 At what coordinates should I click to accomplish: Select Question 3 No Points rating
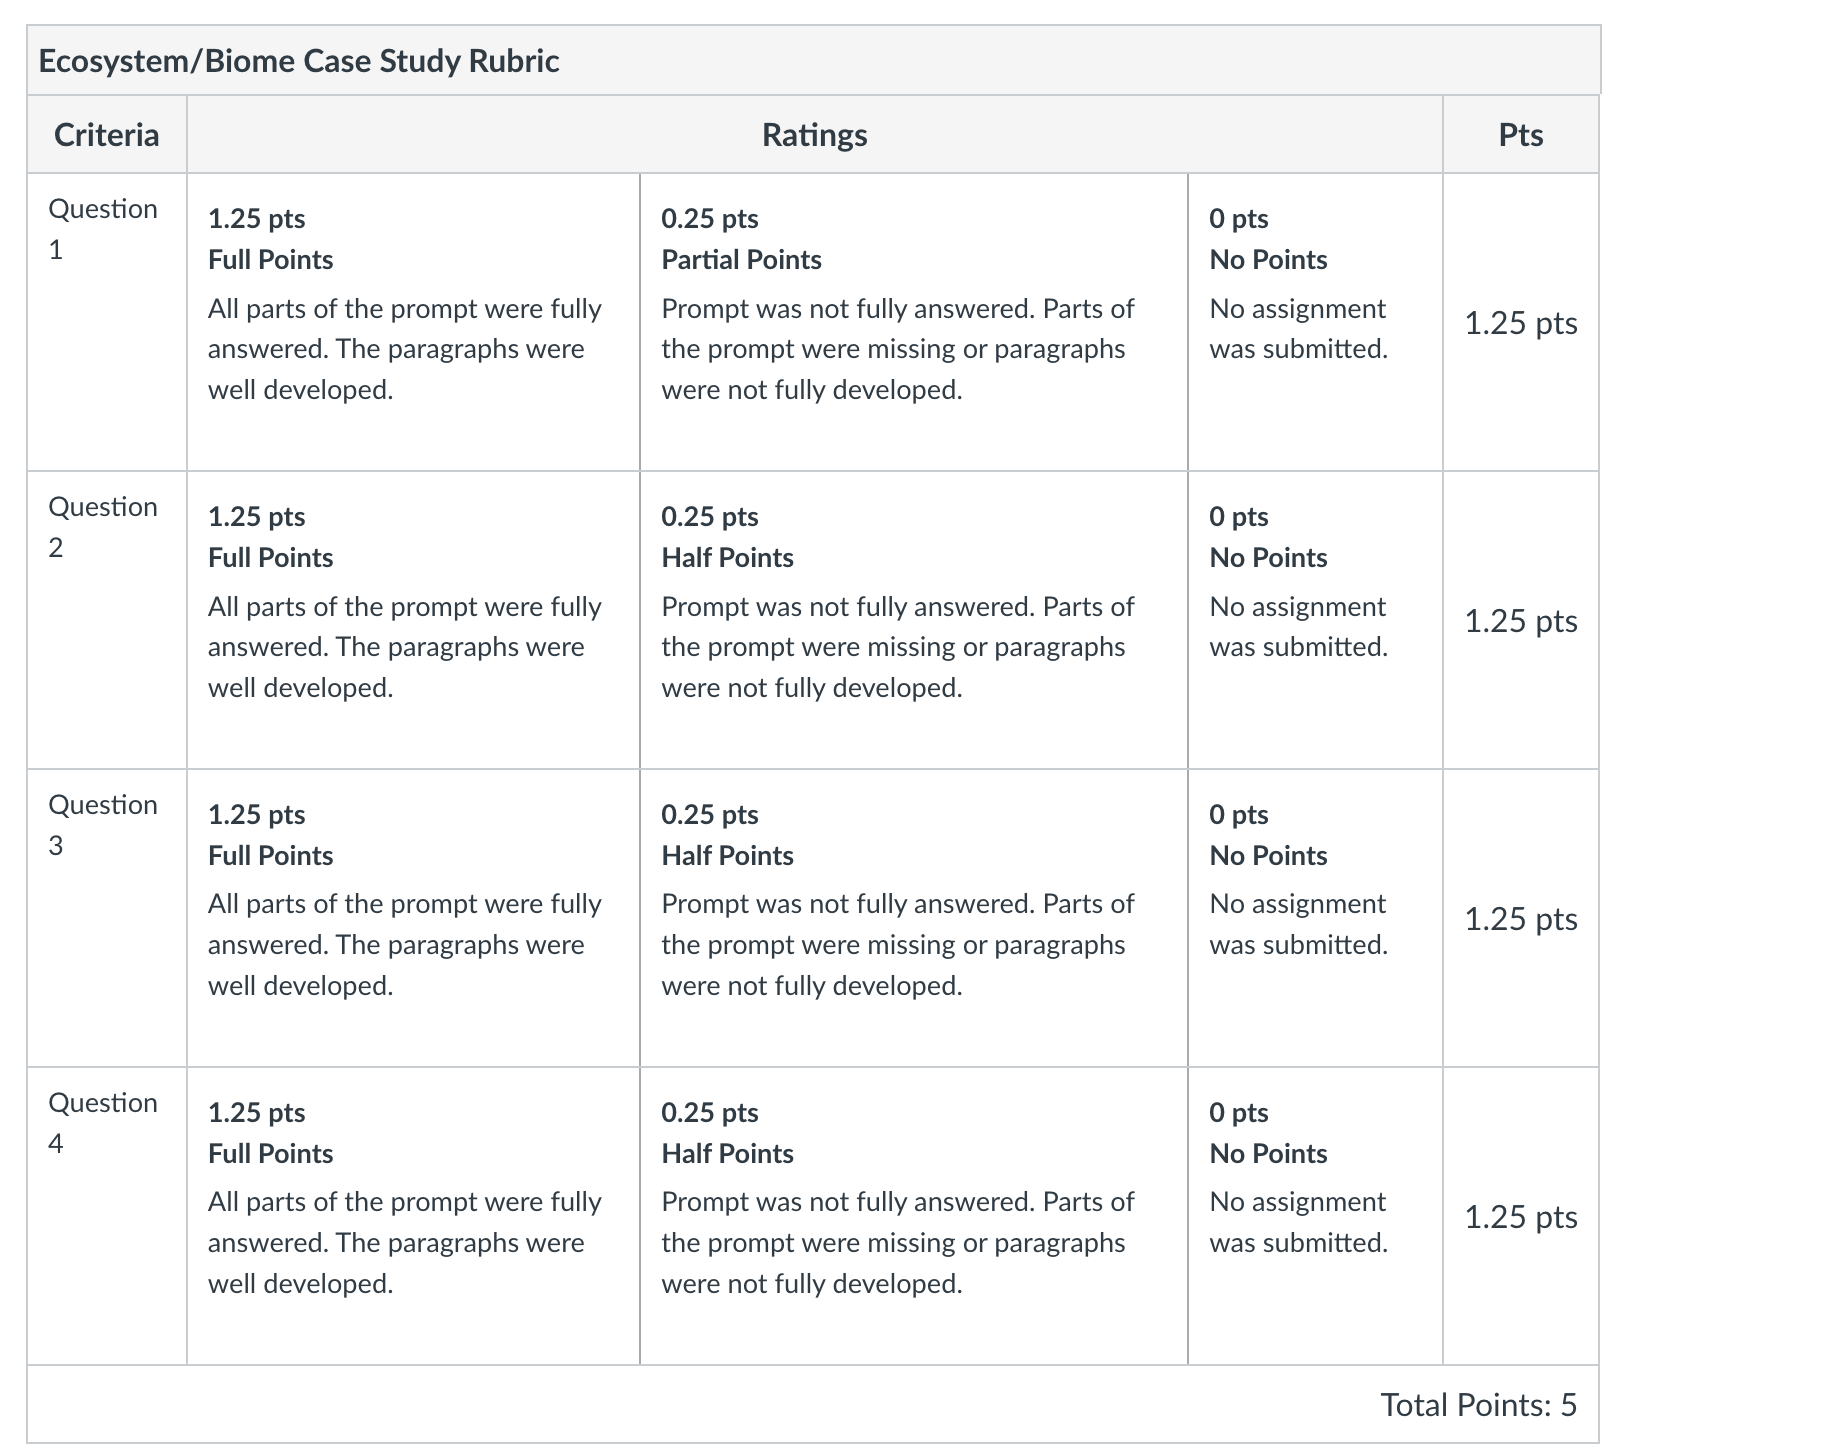(1315, 918)
